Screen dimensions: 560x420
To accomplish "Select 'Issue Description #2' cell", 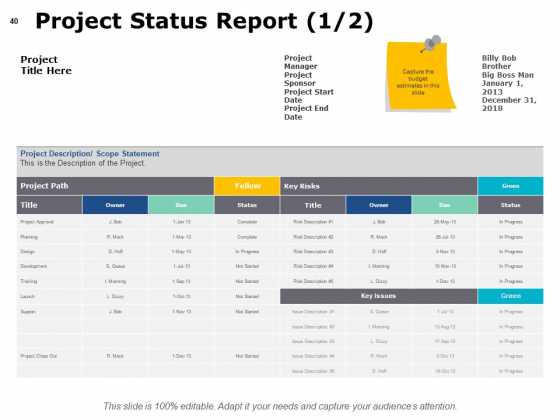I will 313,327.
